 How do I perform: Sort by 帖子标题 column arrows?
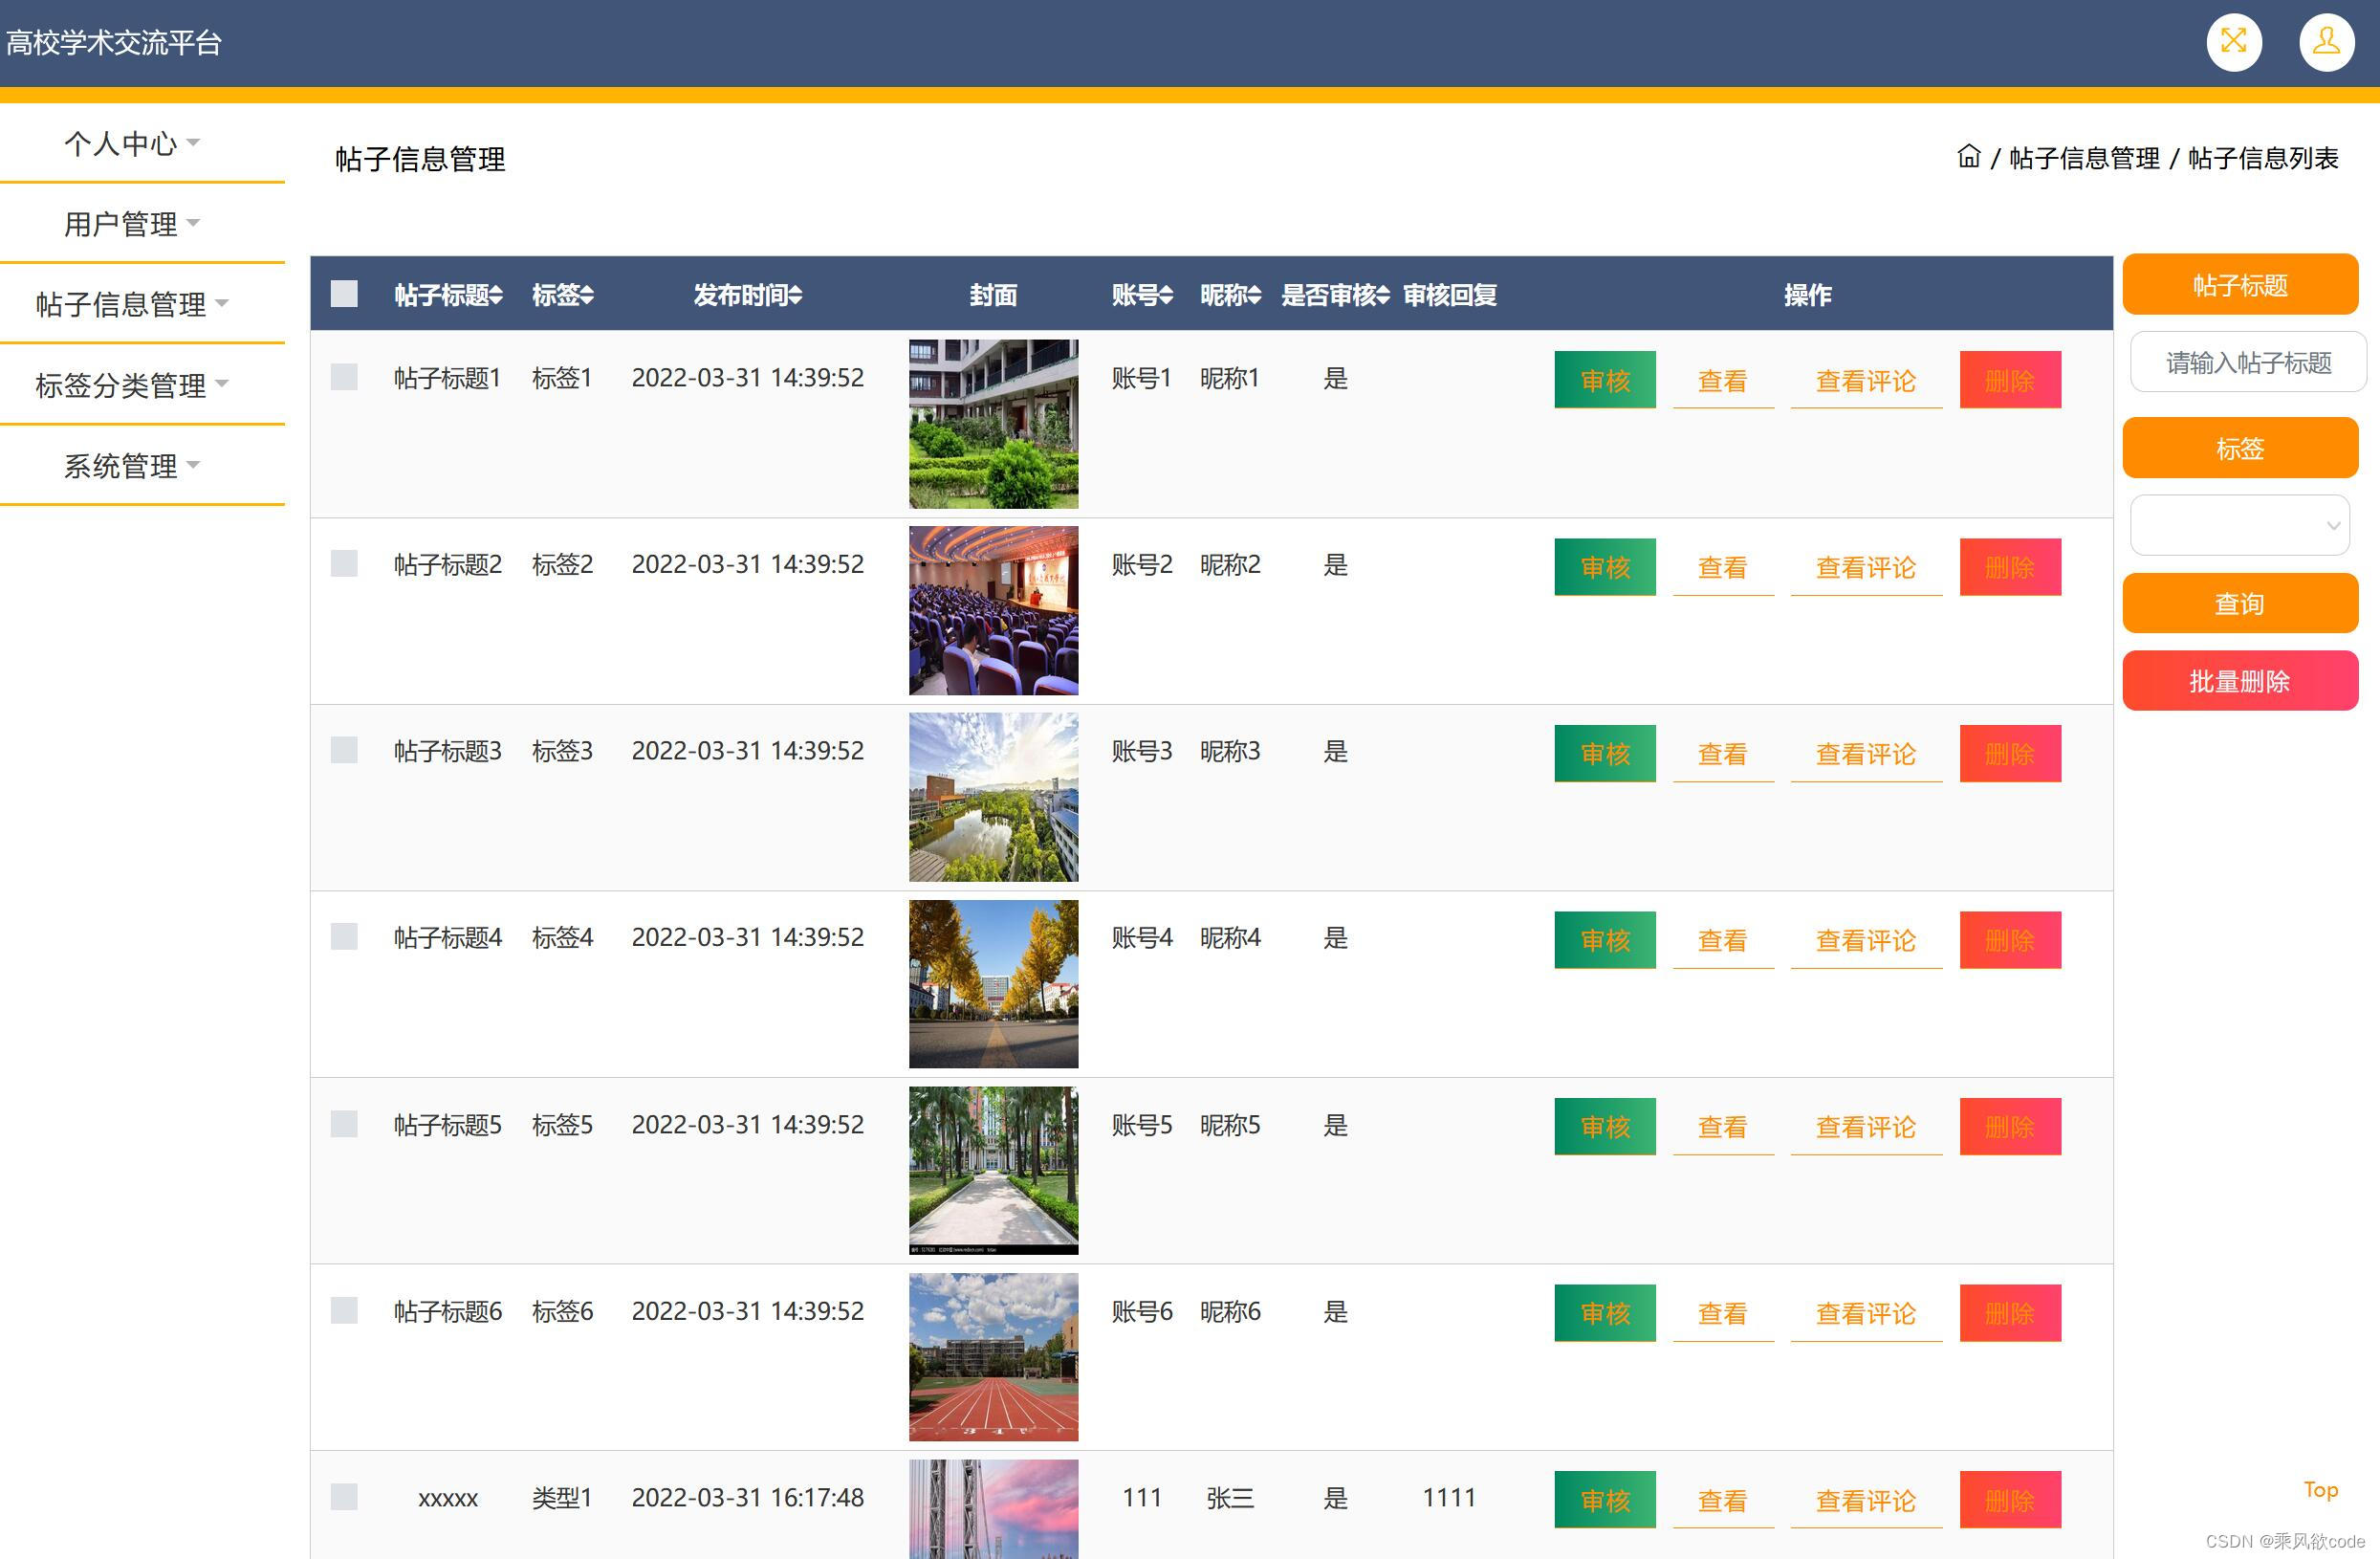(x=496, y=295)
